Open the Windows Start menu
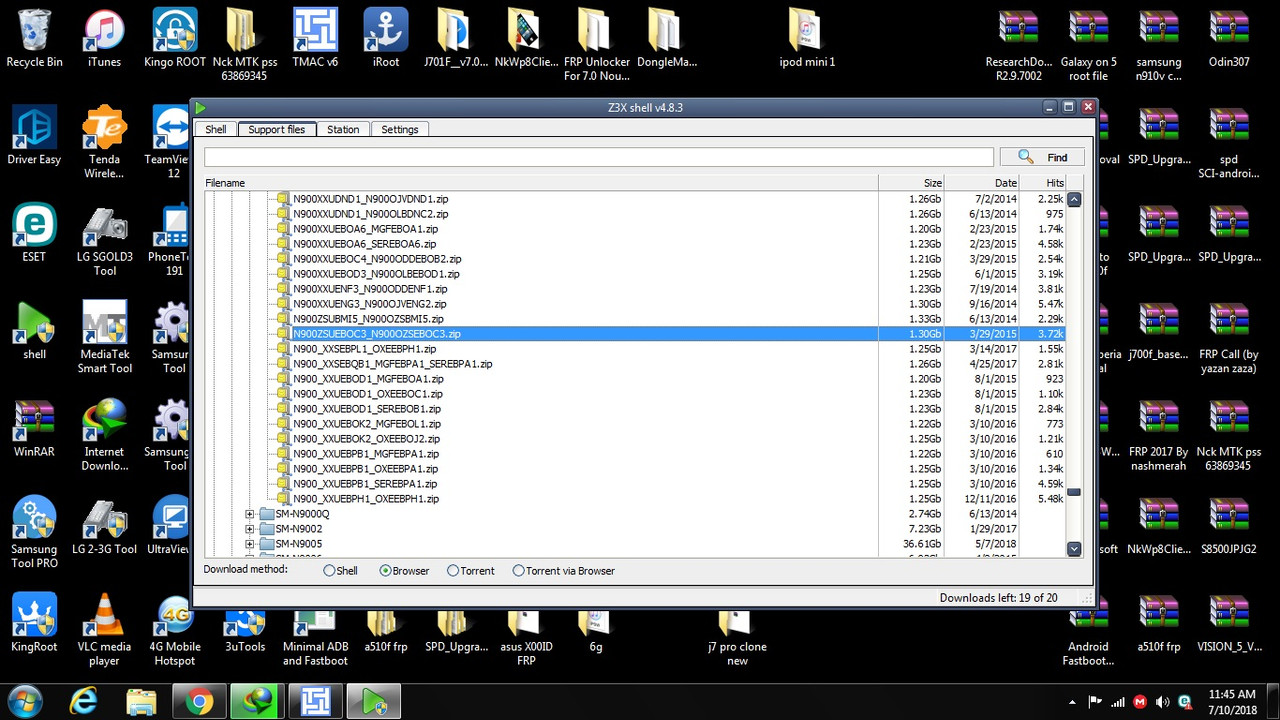The image size is (1280, 720). (x=25, y=701)
